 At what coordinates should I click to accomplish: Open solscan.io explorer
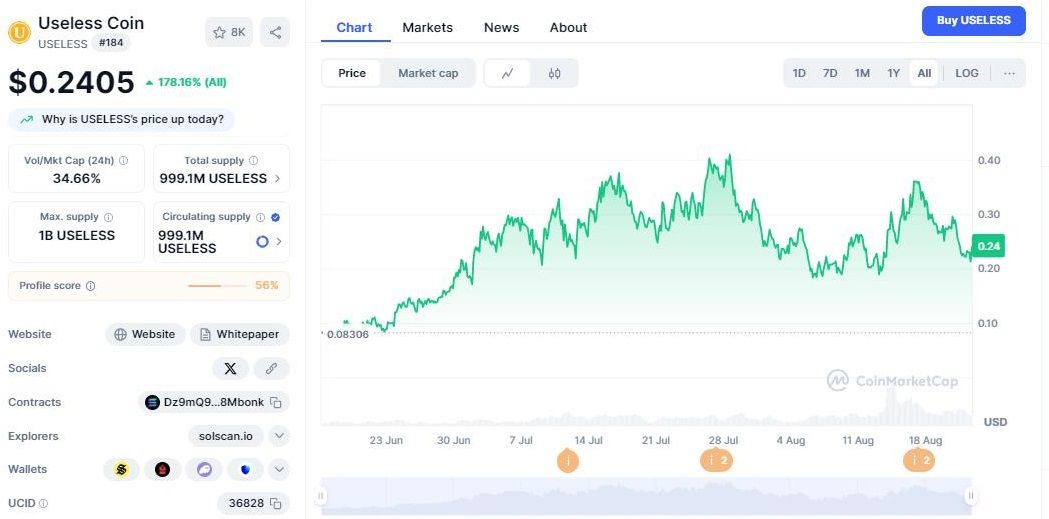pyautogui.click(x=225, y=436)
